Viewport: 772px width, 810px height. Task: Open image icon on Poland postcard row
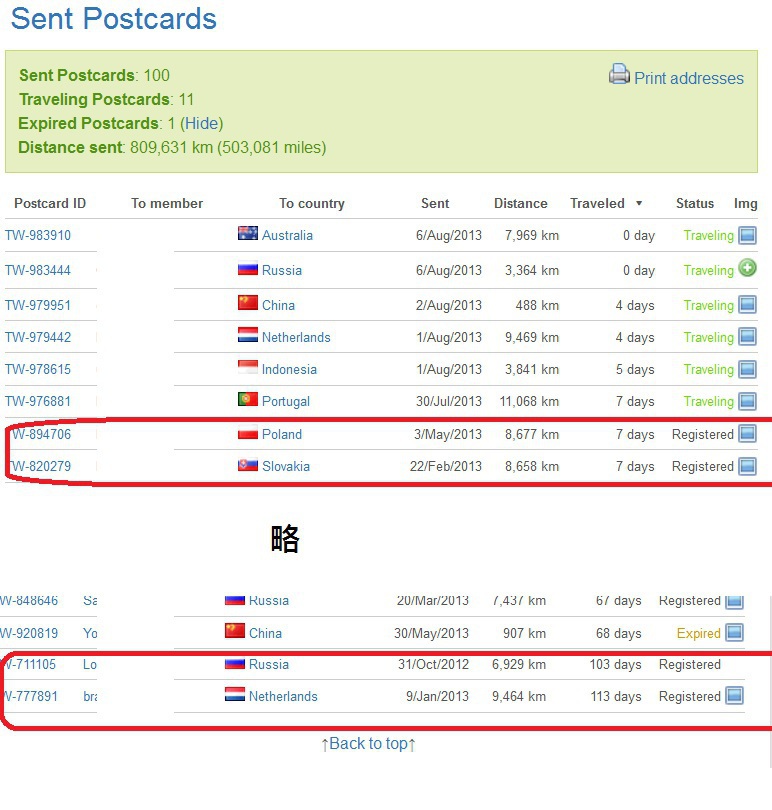747,433
